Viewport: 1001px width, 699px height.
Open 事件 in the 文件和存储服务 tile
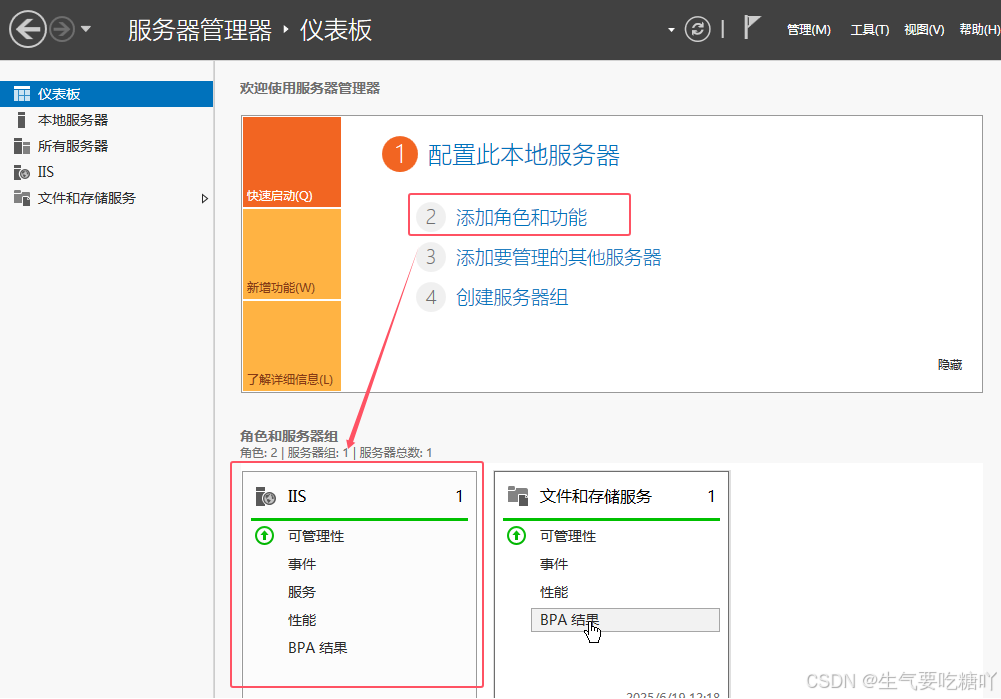pyautogui.click(x=553, y=564)
